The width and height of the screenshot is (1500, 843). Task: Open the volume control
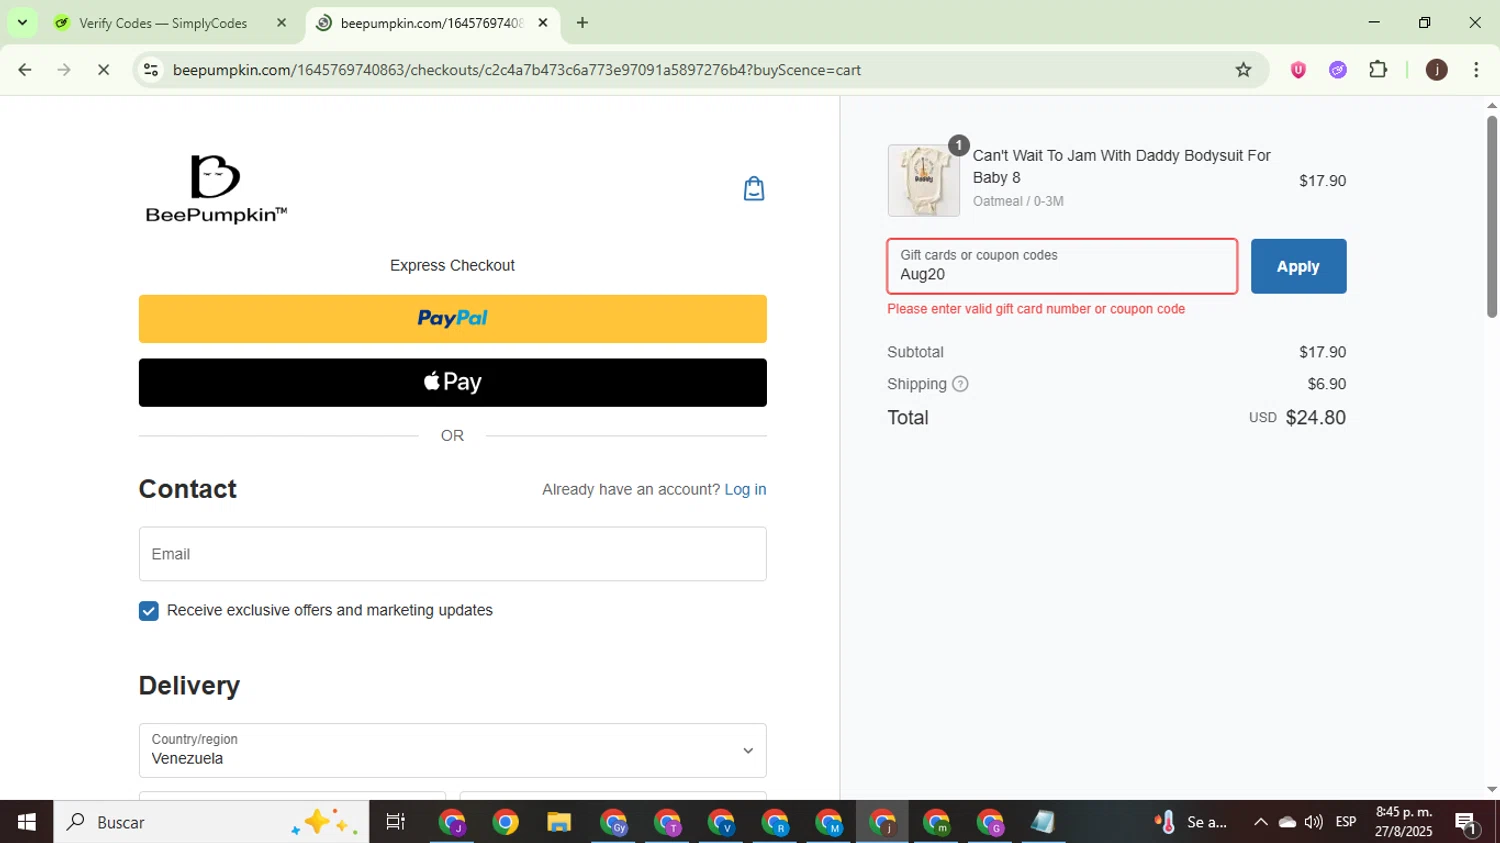[x=1314, y=822]
